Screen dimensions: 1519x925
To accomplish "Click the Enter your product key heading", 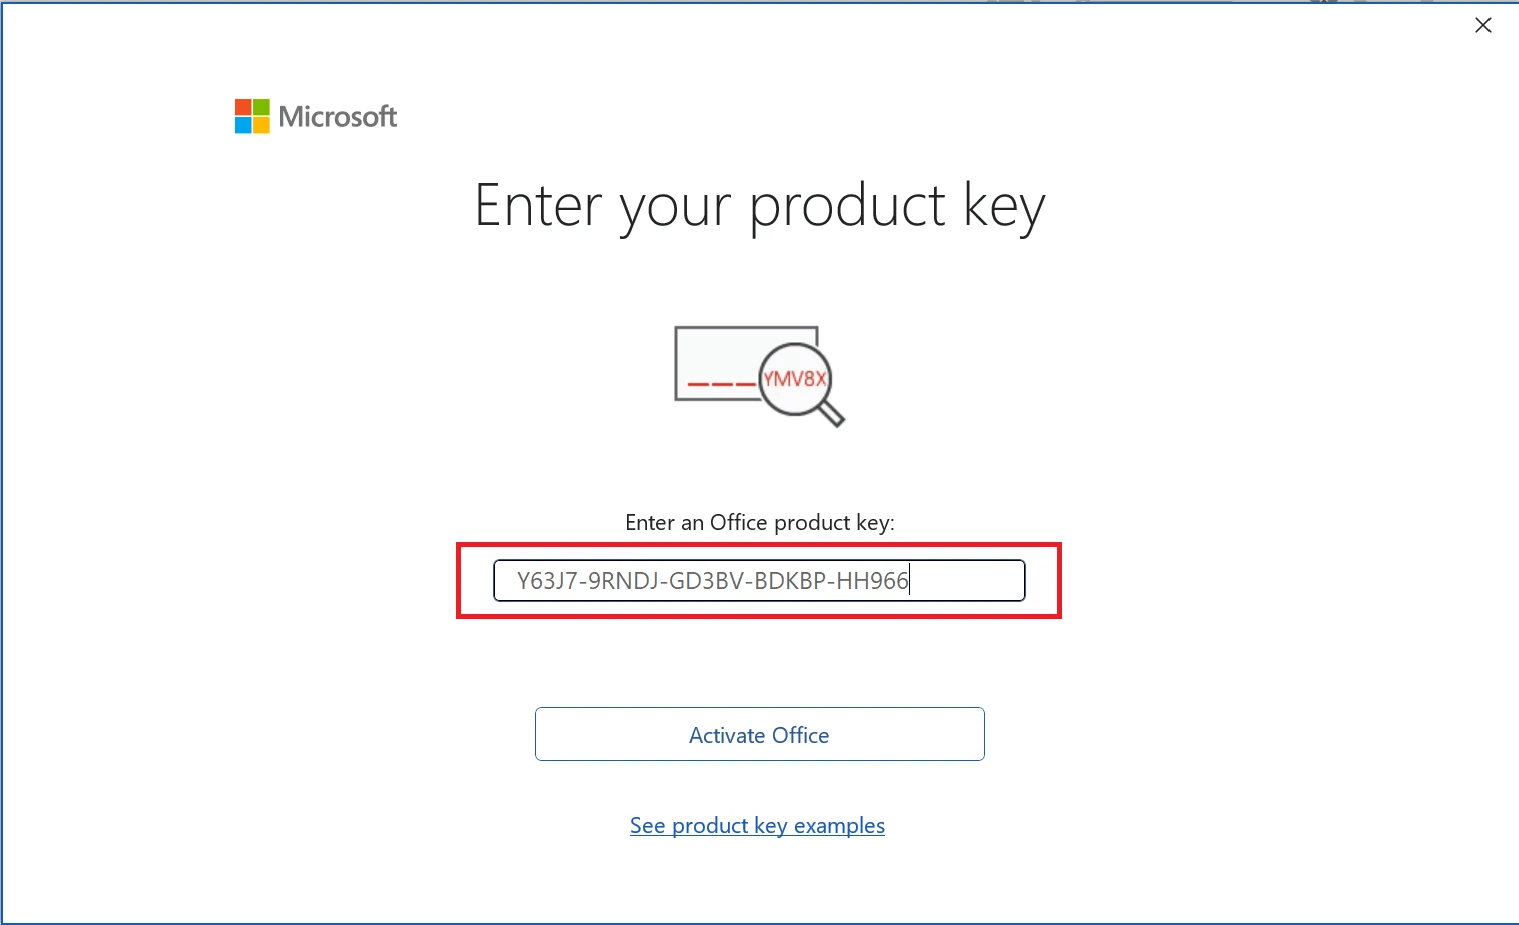I will [759, 205].
